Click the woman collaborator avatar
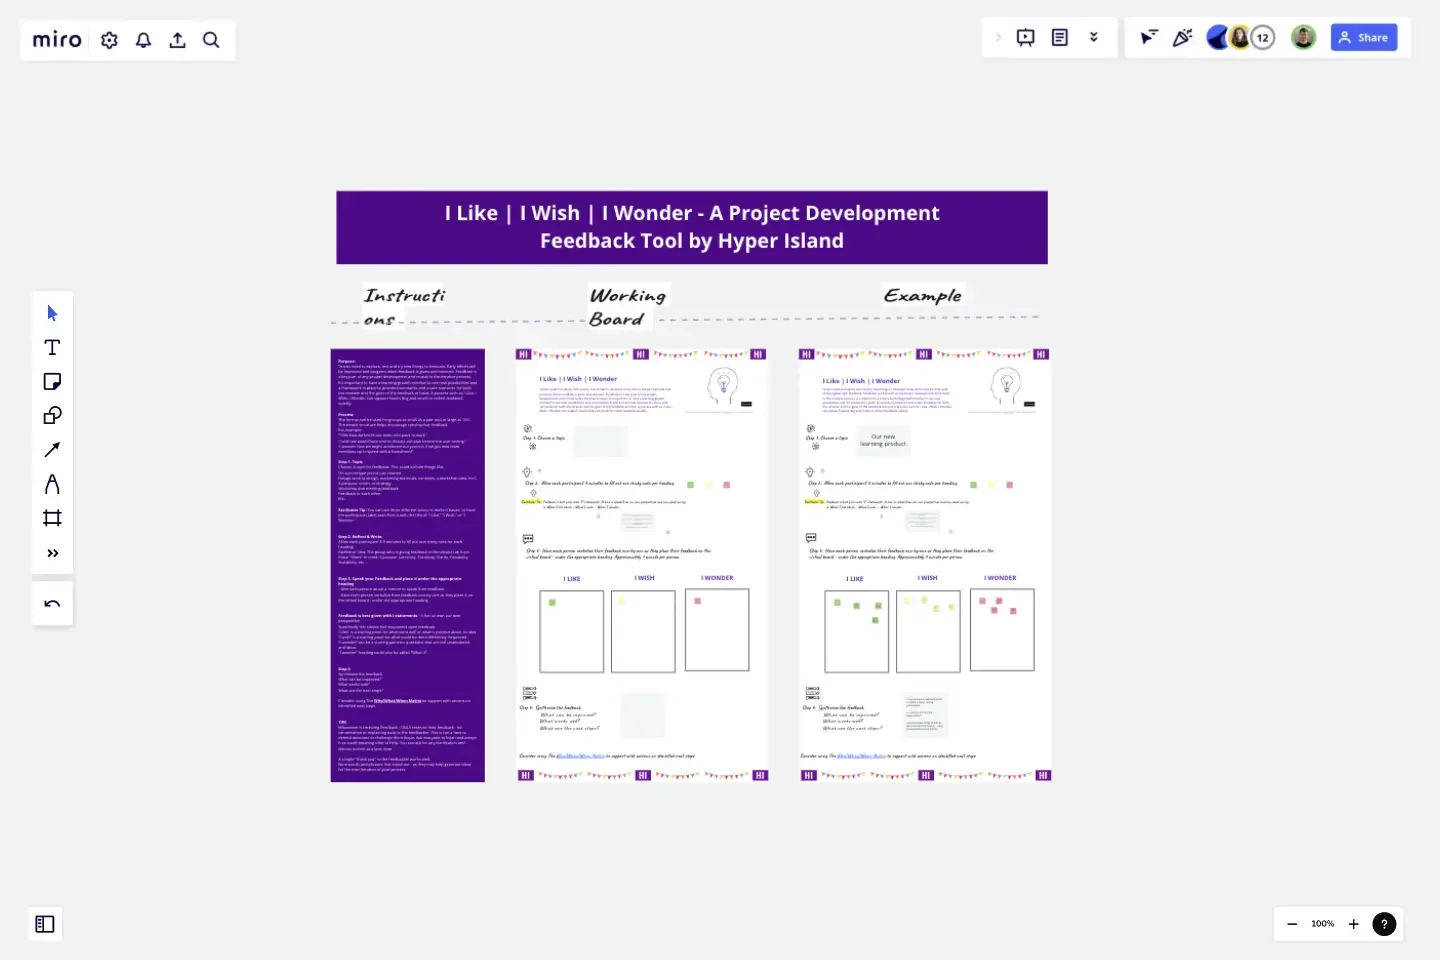This screenshot has height=960, width=1440. [1240, 38]
